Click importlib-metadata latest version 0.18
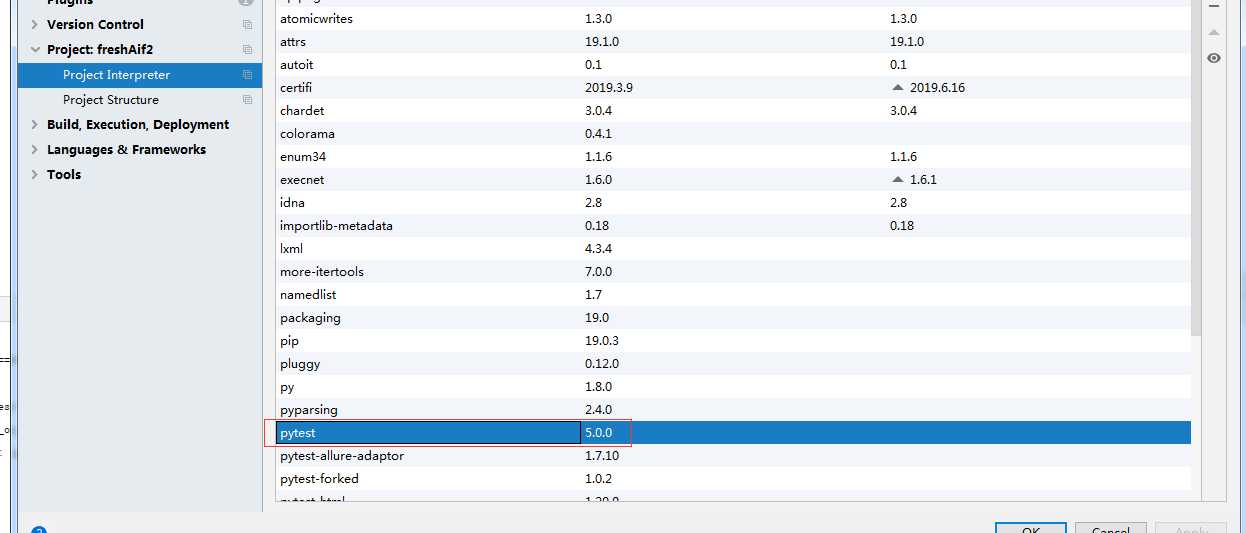Screen dimensions: 1246x533 click(900, 225)
